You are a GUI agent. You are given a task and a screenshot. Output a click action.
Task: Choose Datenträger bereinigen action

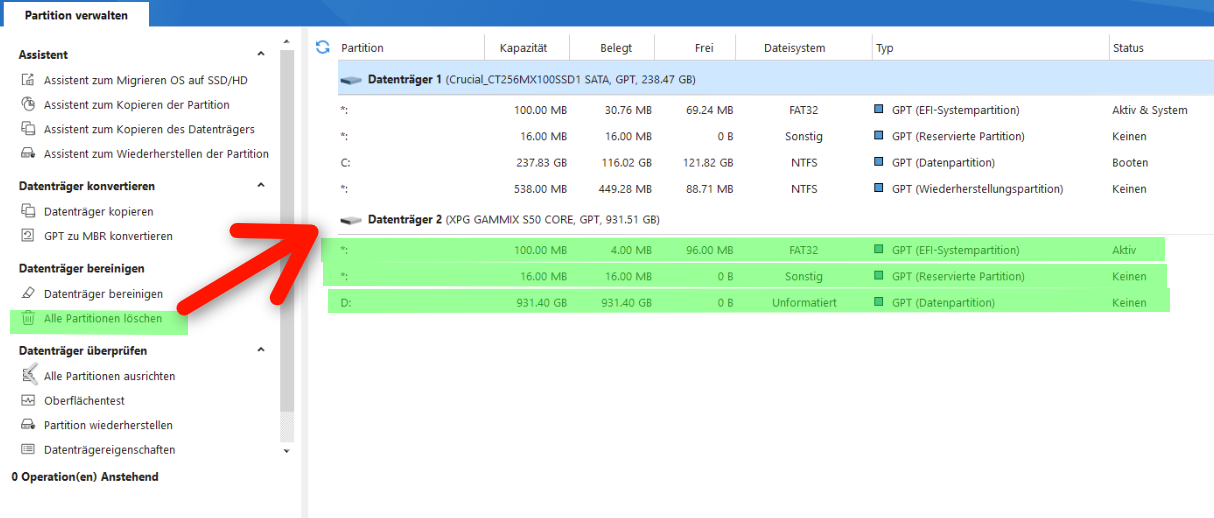pos(103,294)
